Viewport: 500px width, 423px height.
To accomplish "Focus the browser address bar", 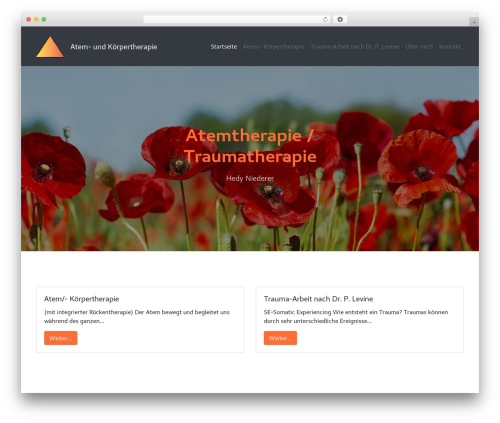I will pos(237,19).
